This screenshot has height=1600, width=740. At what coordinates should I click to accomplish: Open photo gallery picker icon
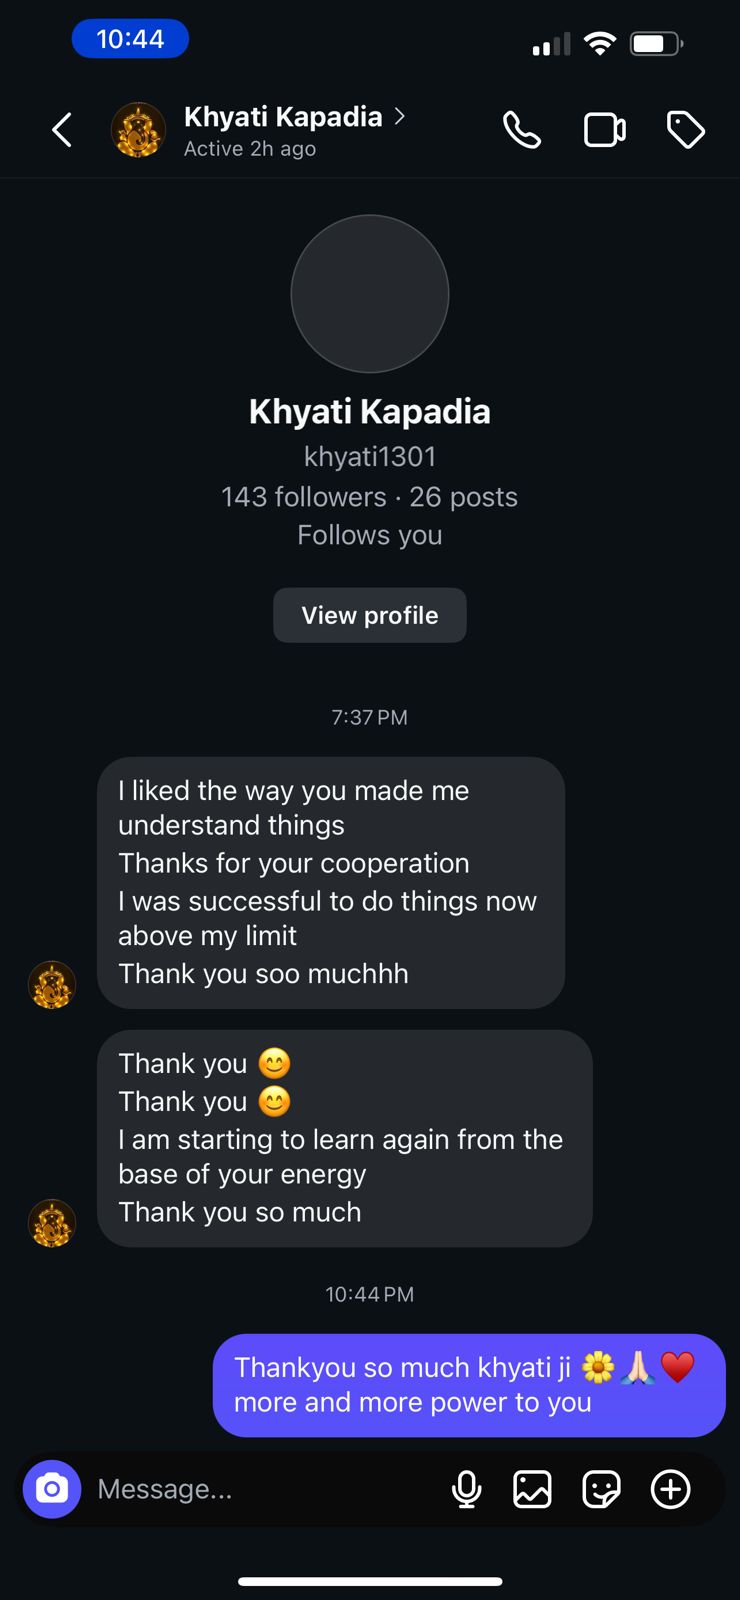click(532, 1489)
